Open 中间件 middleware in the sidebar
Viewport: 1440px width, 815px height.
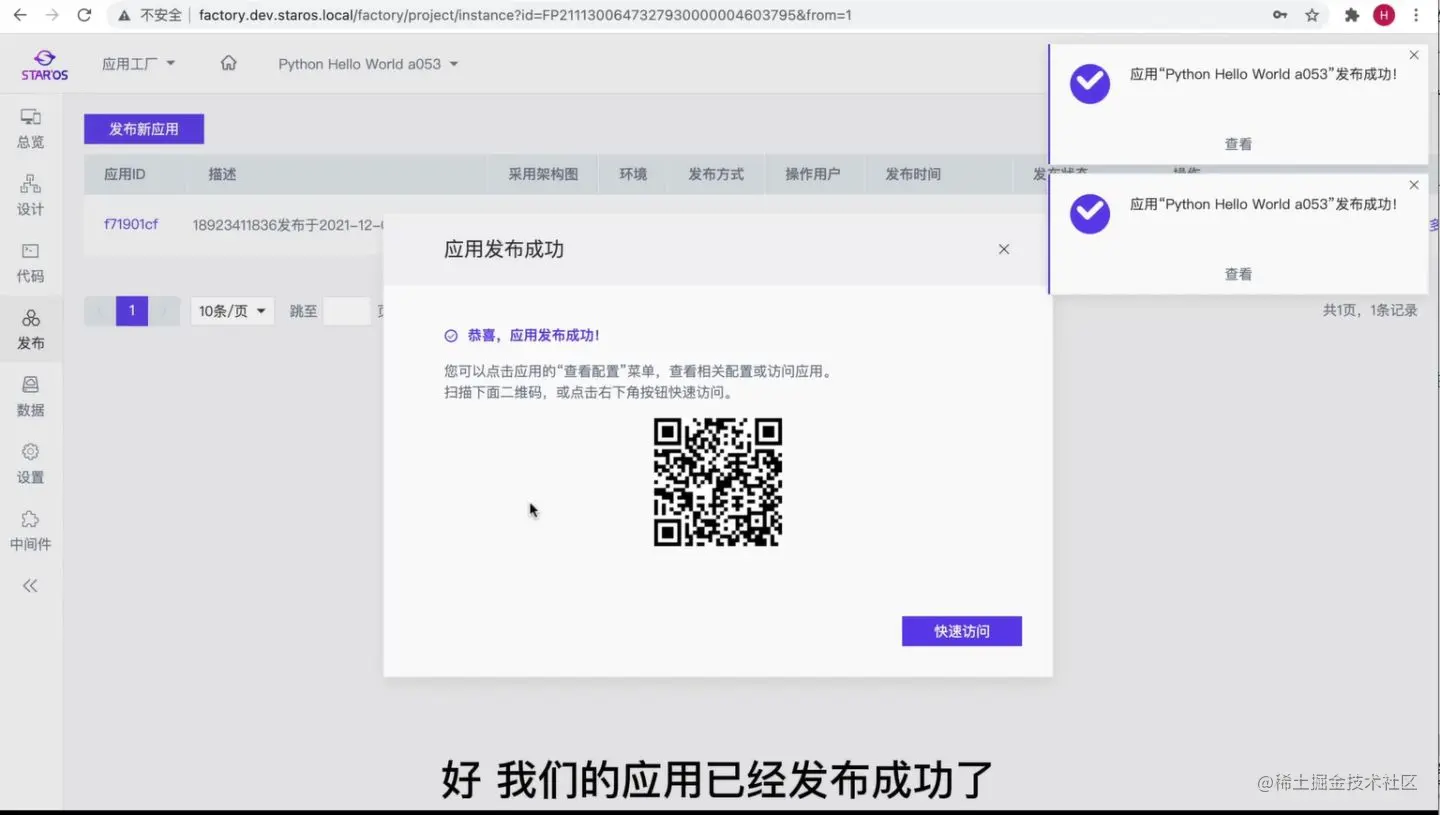31,530
